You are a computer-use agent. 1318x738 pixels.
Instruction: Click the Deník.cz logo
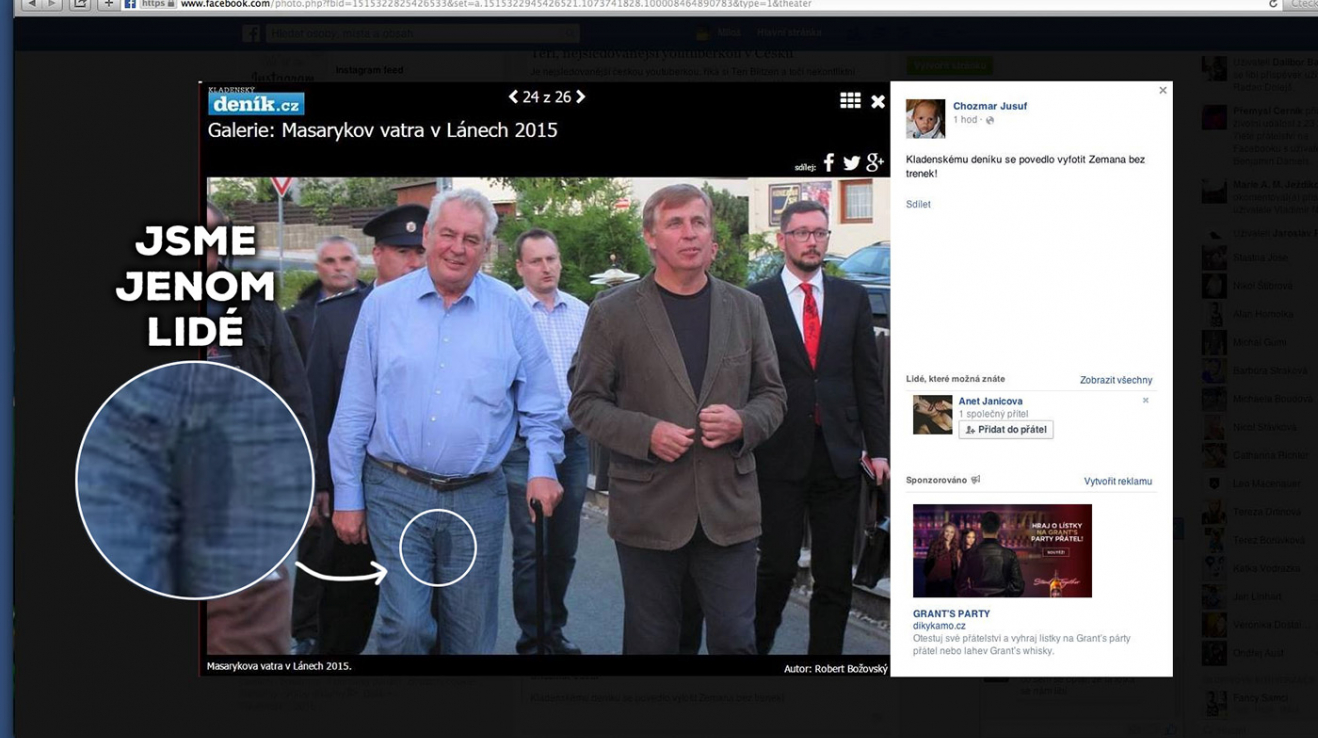(256, 103)
